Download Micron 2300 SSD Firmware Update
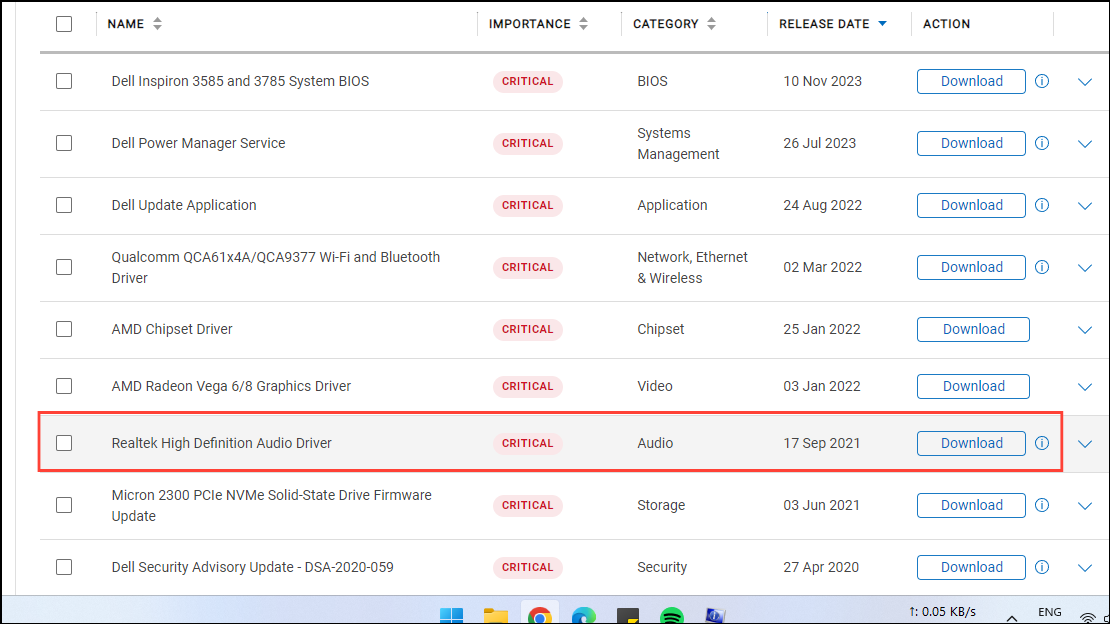This screenshot has width=1110, height=624. pos(971,505)
